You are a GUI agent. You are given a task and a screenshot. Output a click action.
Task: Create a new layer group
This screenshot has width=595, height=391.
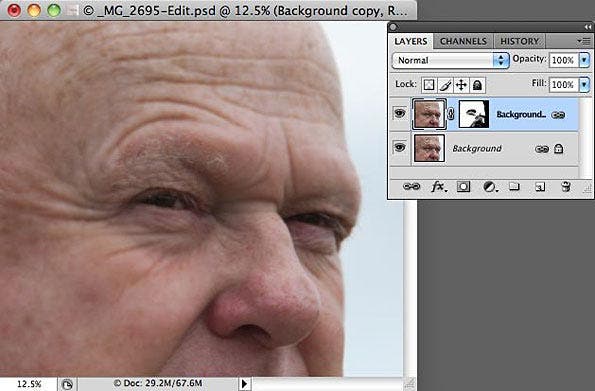tap(514, 186)
